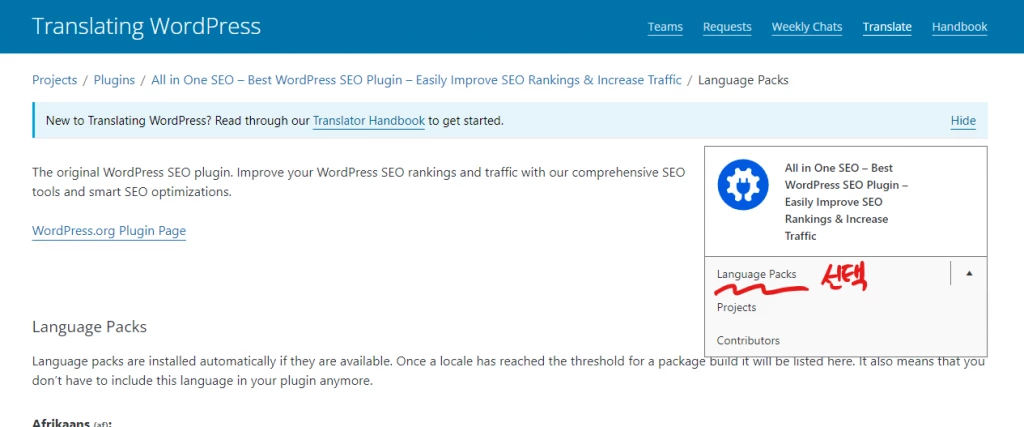Click the Language Packs breadcrumb text
Screen dimensions: 1024x427
tap(743, 80)
